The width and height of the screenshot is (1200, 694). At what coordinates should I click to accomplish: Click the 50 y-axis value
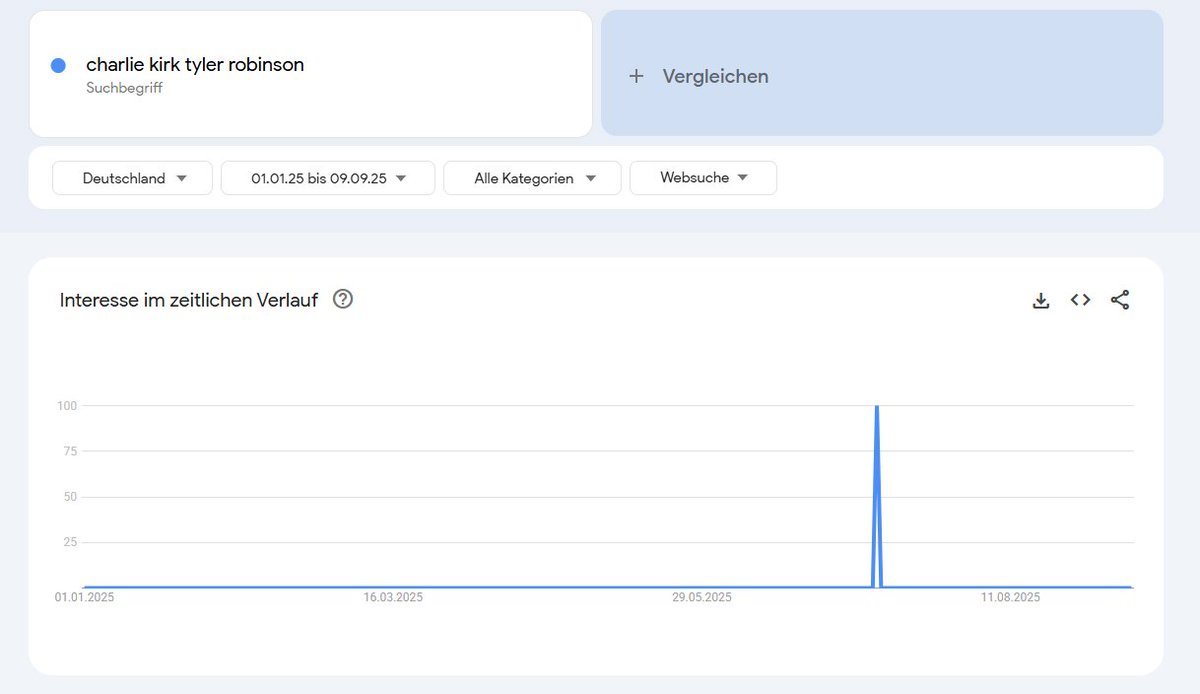[70, 497]
